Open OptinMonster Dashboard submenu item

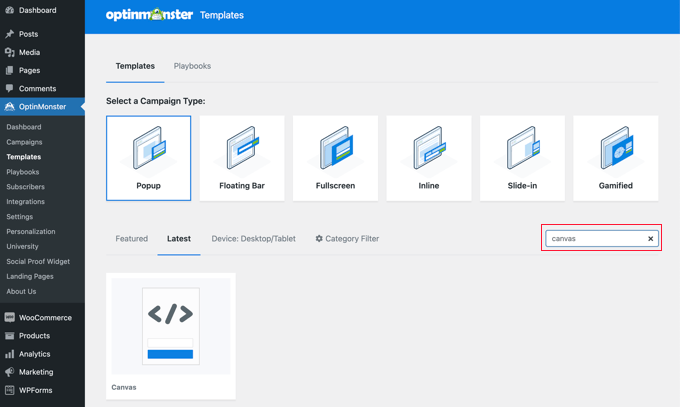(24, 127)
